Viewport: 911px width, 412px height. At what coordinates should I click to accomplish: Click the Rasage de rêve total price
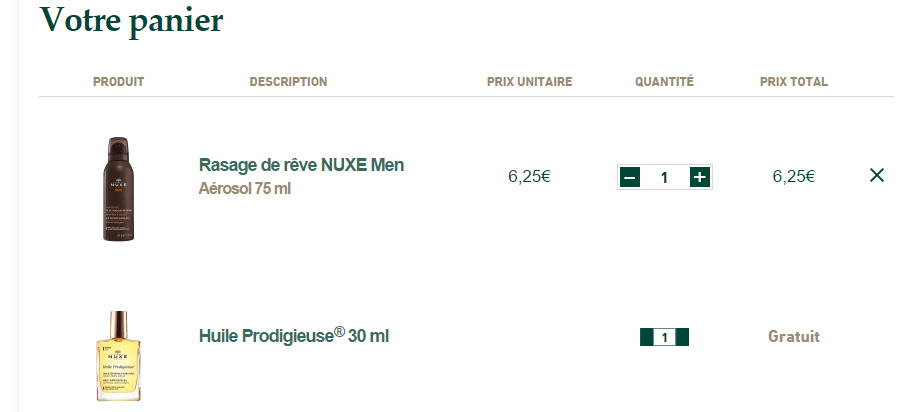pyautogui.click(x=794, y=177)
